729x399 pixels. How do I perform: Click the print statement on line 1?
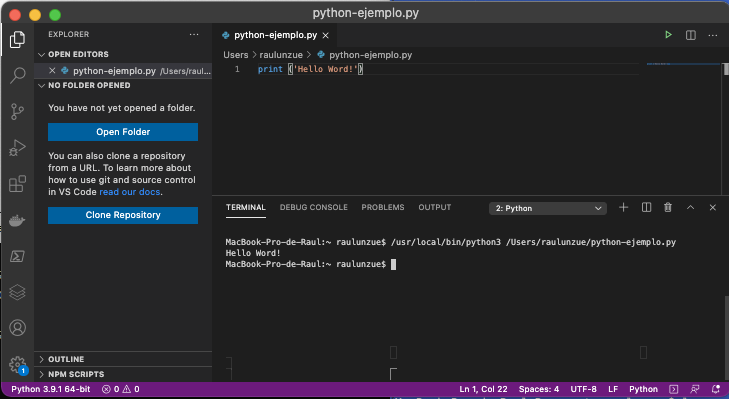tap(310, 69)
